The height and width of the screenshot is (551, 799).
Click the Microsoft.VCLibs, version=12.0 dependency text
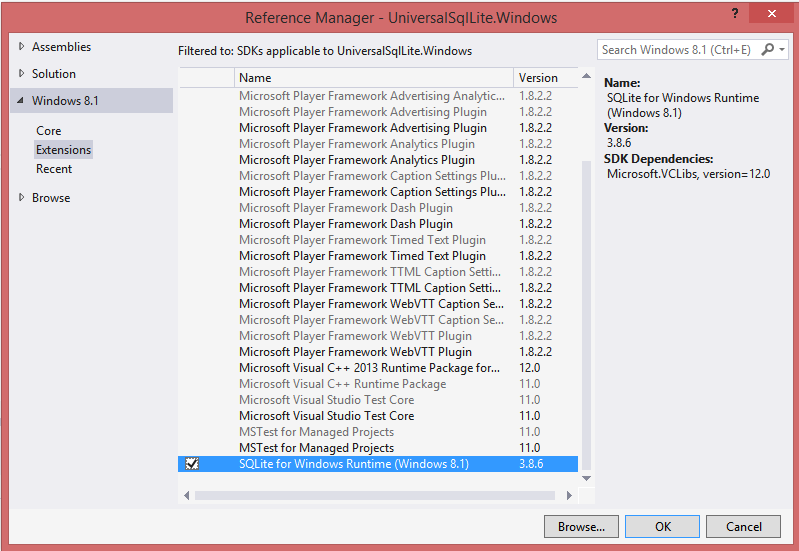point(688,174)
